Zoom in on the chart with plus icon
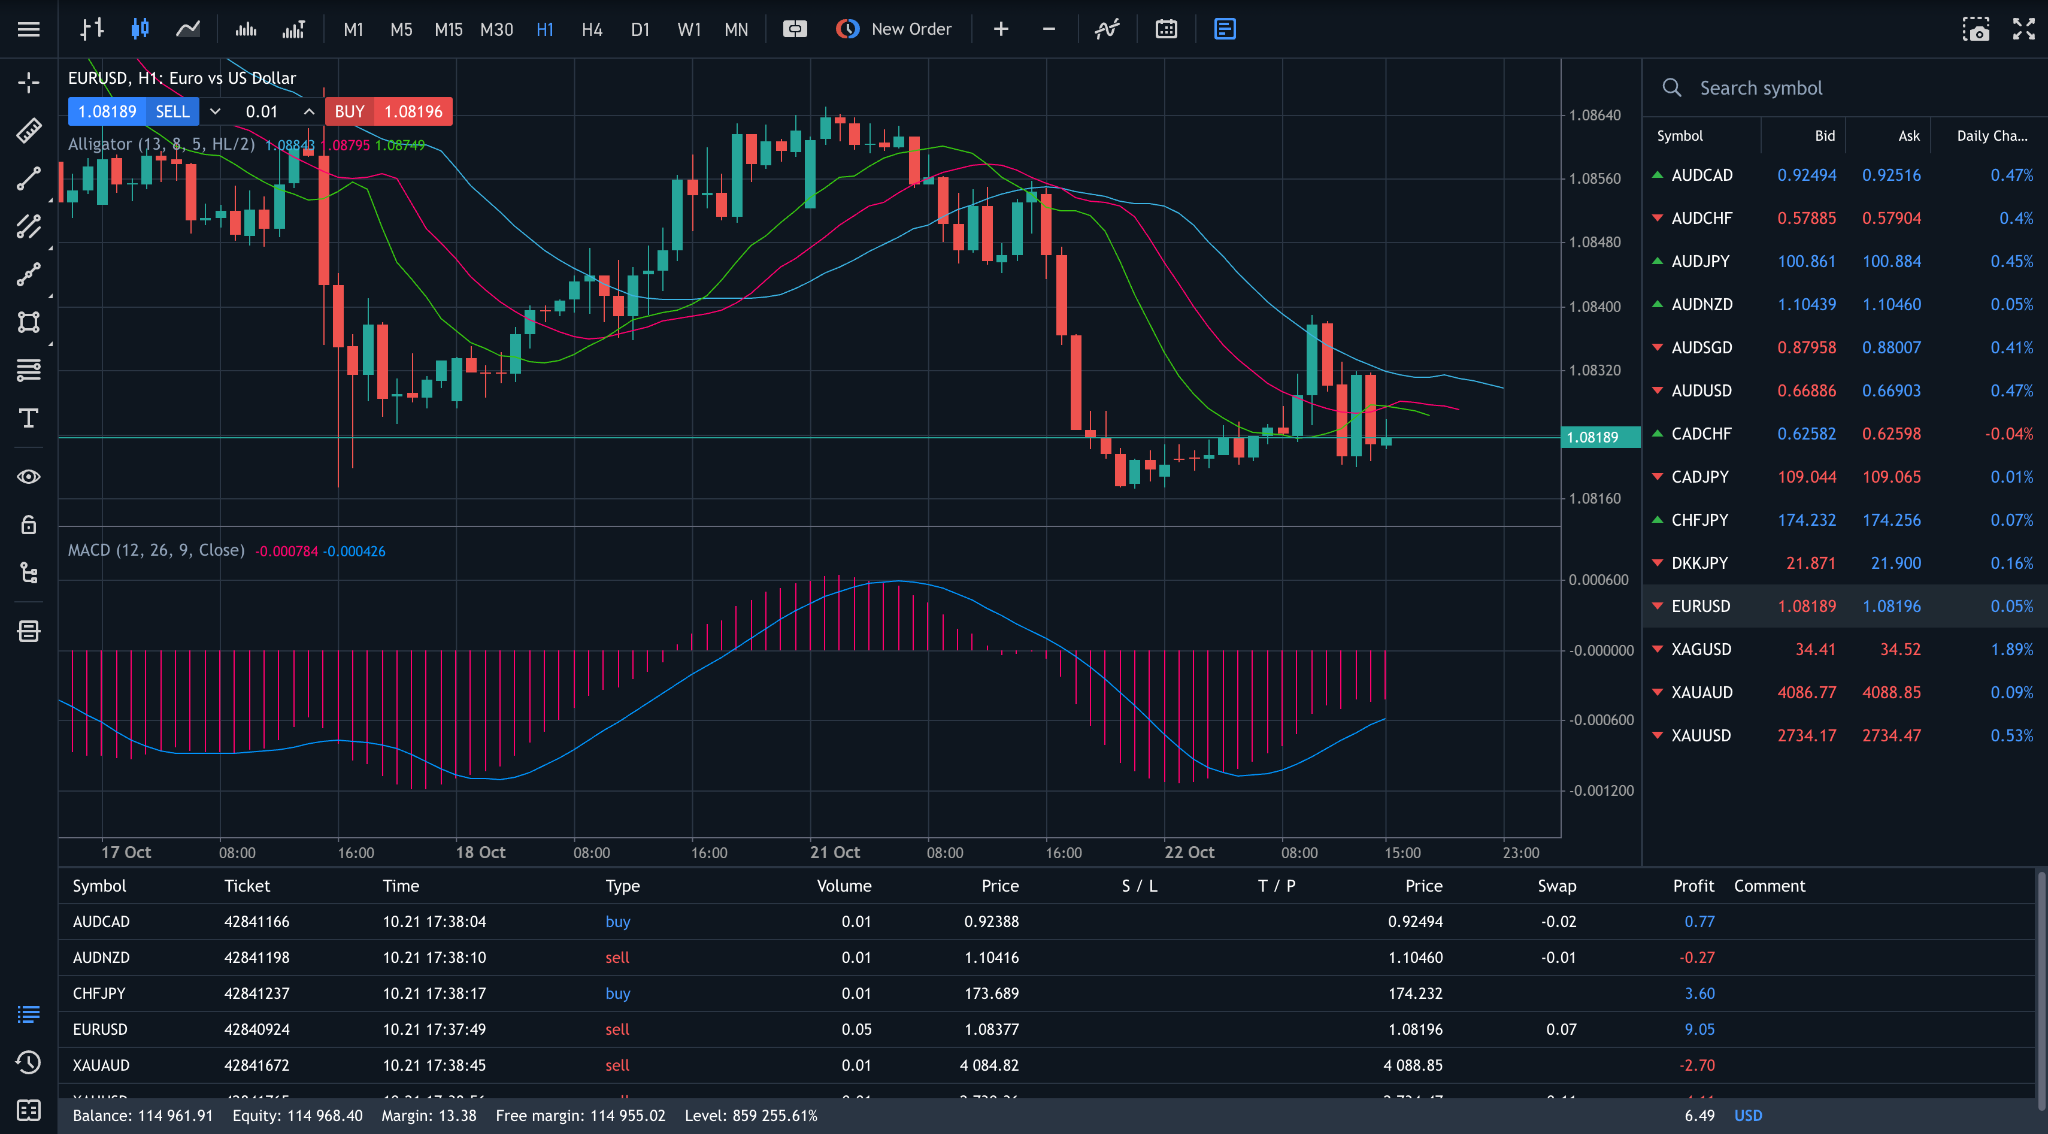Viewport: 2048px width, 1134px height. click(1000, 29)
